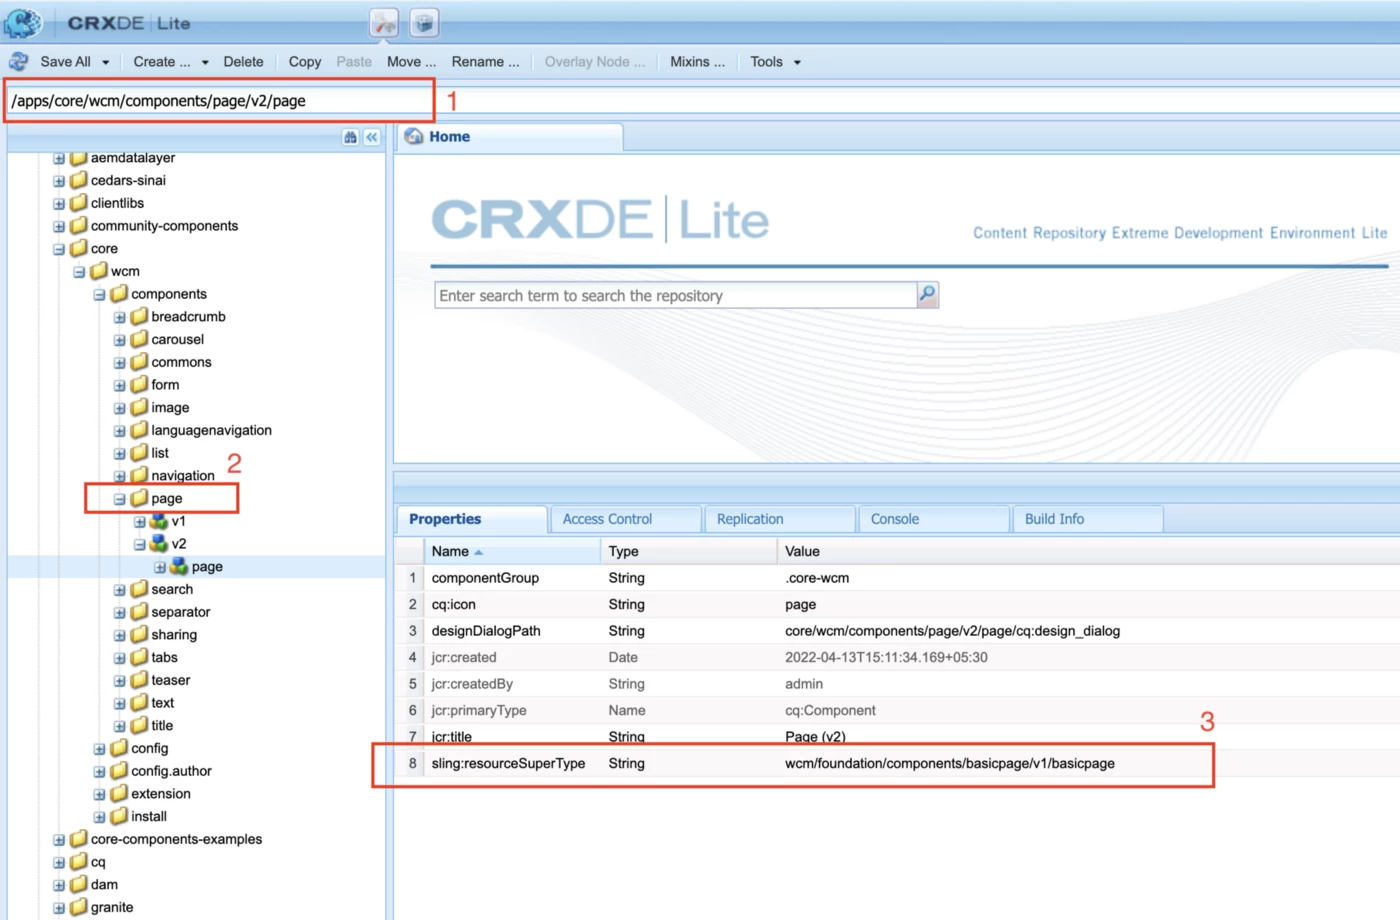
Task: Switch to the Build Info tab
Action: point(1087,519)
